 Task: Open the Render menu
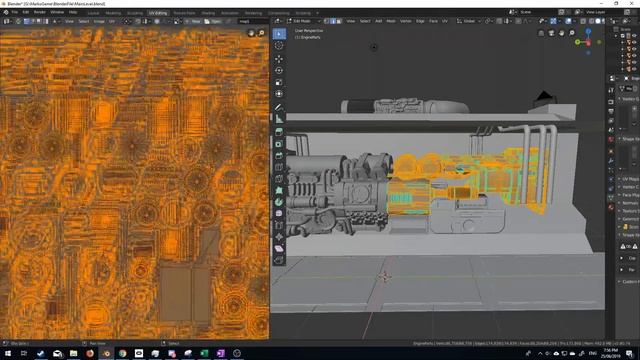40,12
